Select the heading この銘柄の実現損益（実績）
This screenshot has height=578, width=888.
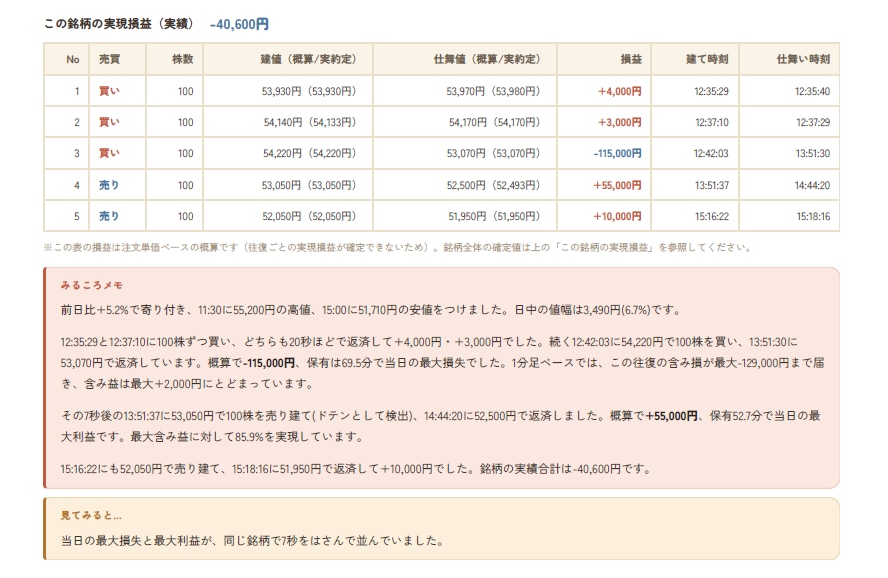pyautogui.click(x=120, y=24)
